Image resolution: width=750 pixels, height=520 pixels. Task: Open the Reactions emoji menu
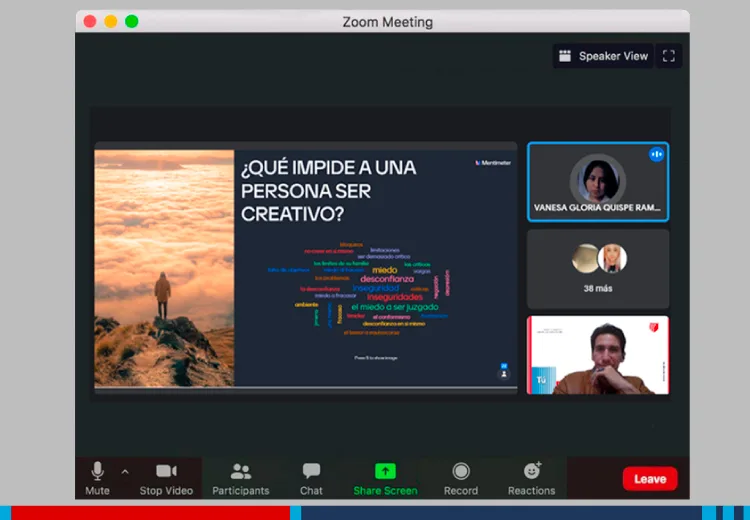tap(531, 478)
